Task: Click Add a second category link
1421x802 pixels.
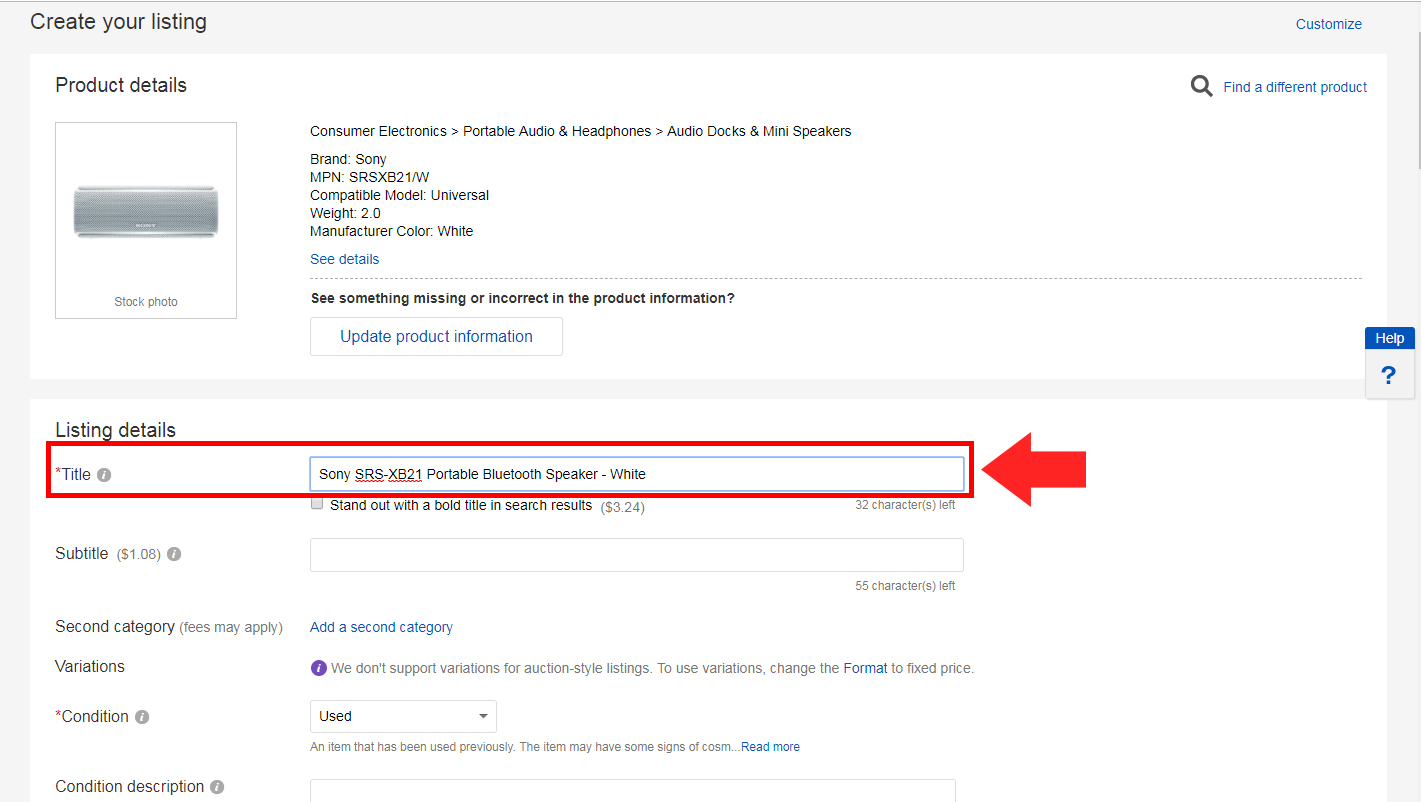Action: [381, 627]
